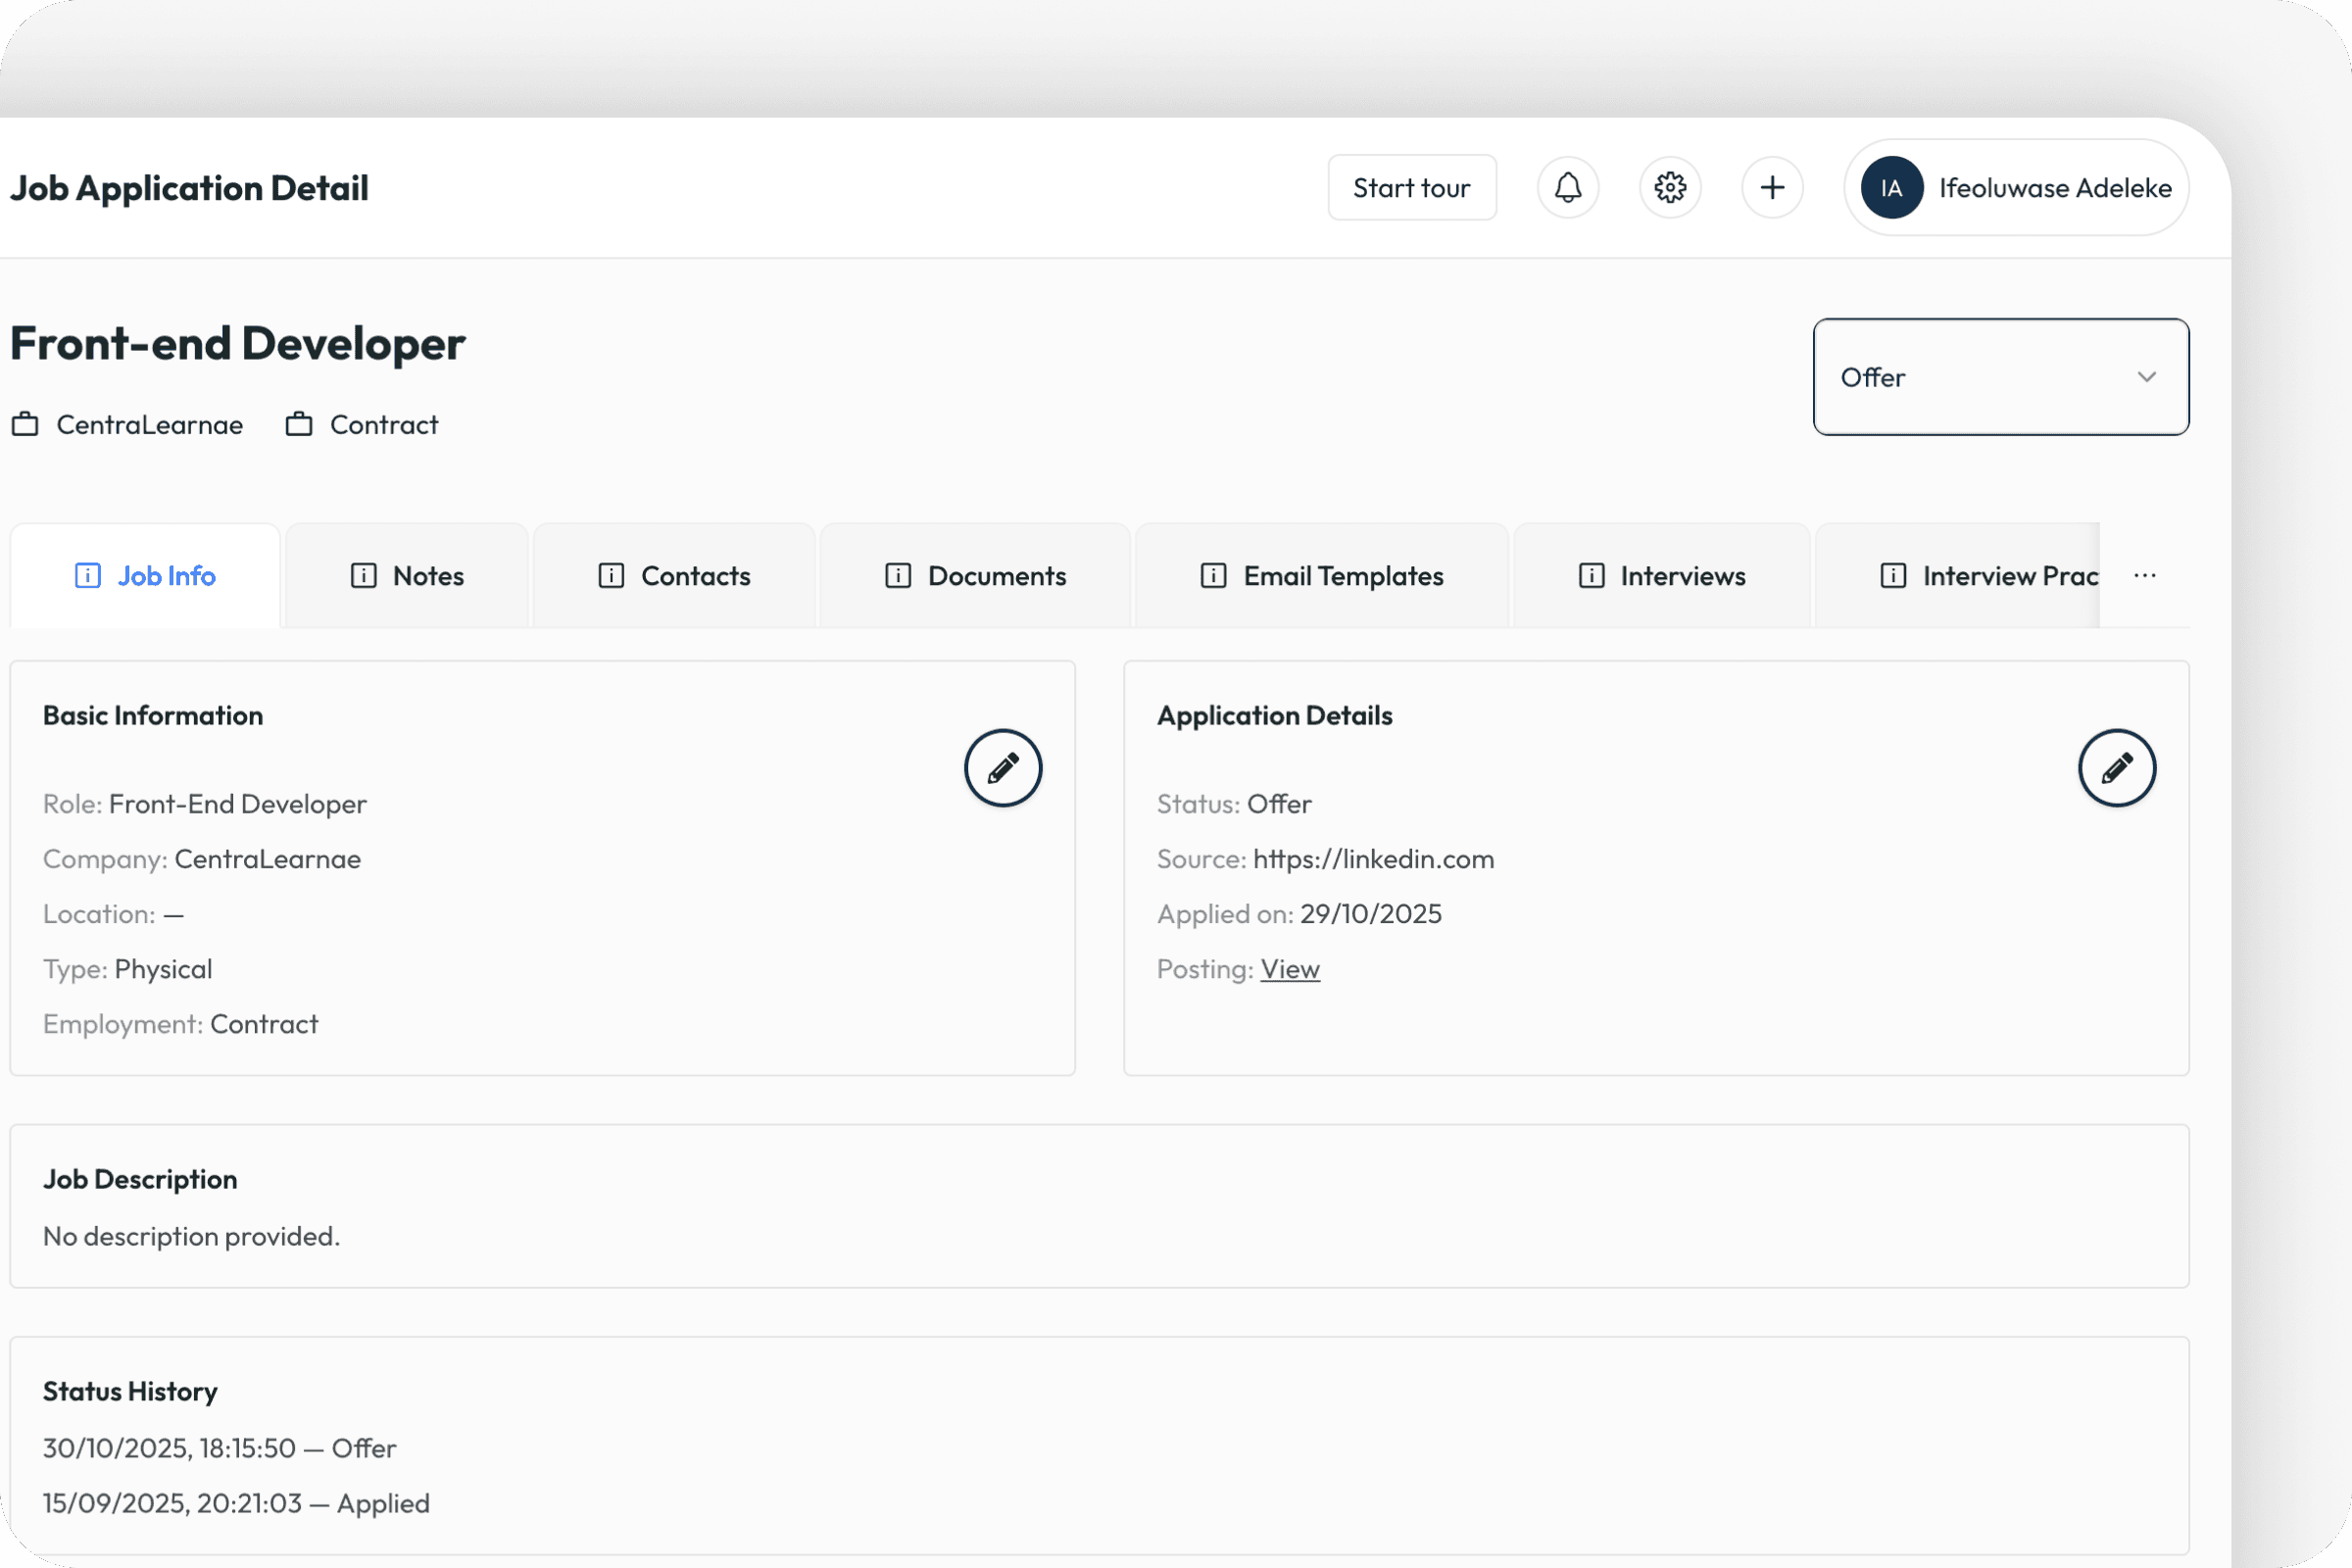Viewport: 2352px width, 1568px height.
Task: Select 'Role: Front-End Developer' line
Action: tap(205, 804)
